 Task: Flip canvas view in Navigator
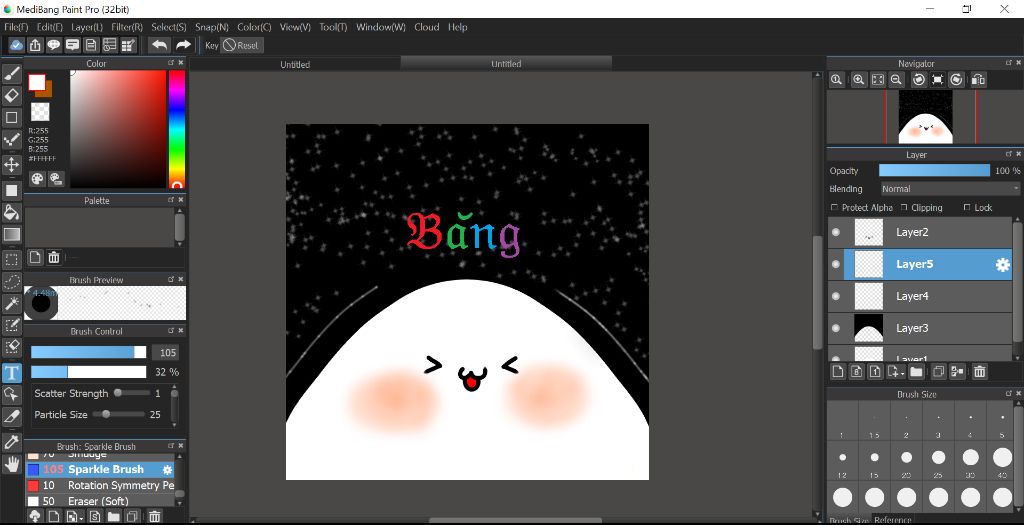click(x=978, y=80)
